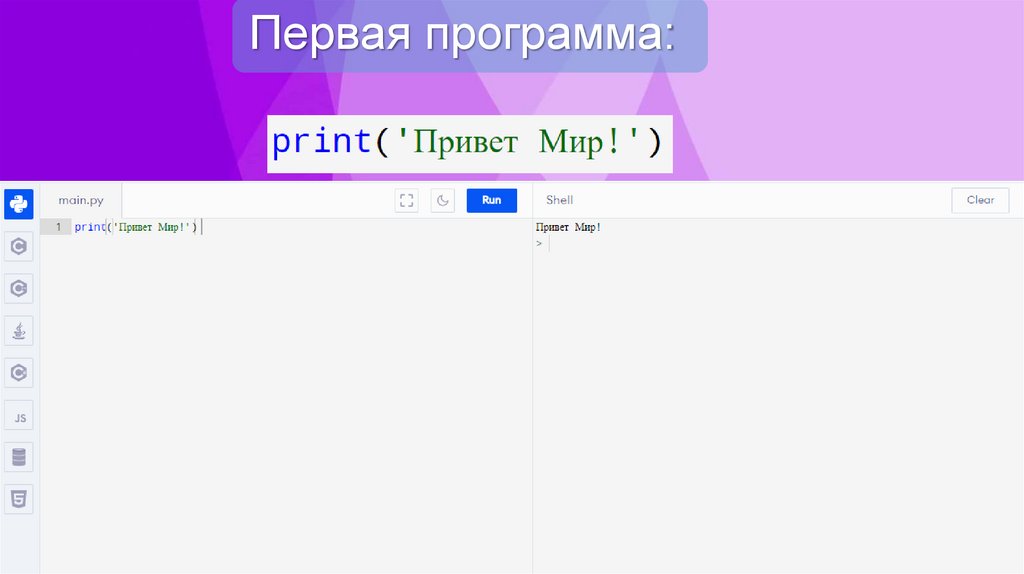1024x574 pixels.
Task: Click the 'Первая программа:' slide title
Action: 462,33
